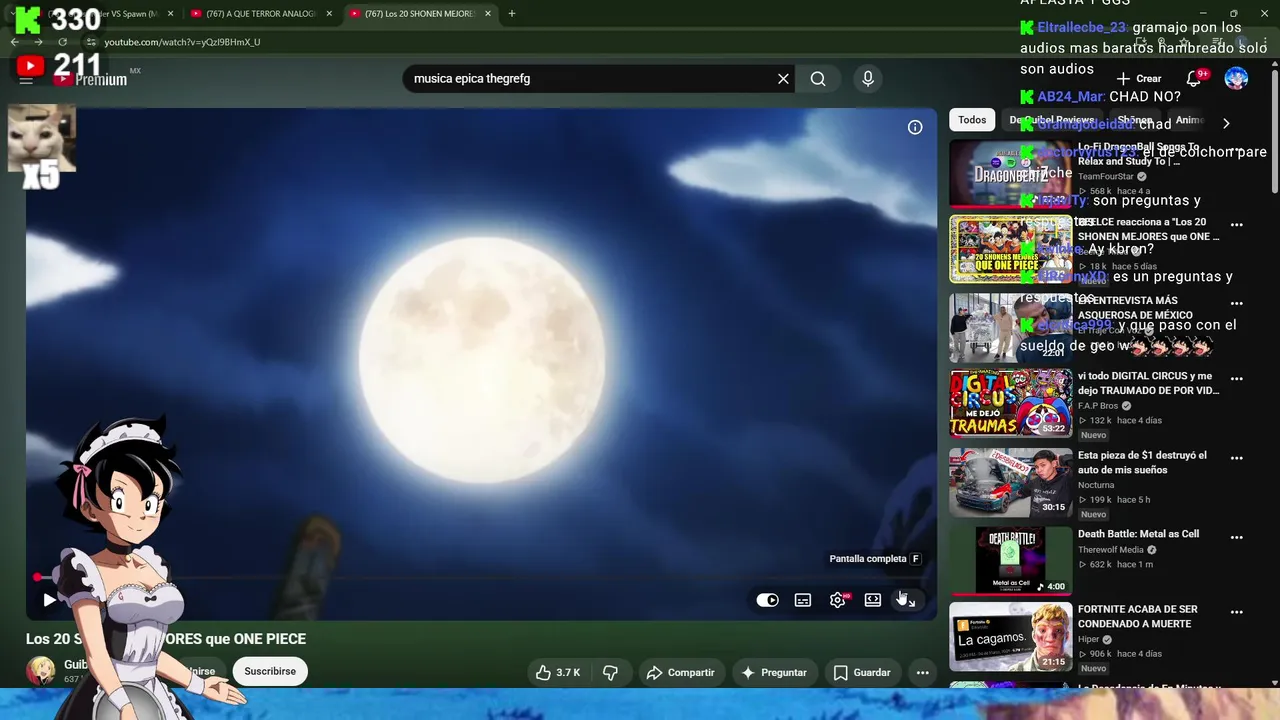
Task: Open options menu for Digital Circus video
Action: point(1237,379)
